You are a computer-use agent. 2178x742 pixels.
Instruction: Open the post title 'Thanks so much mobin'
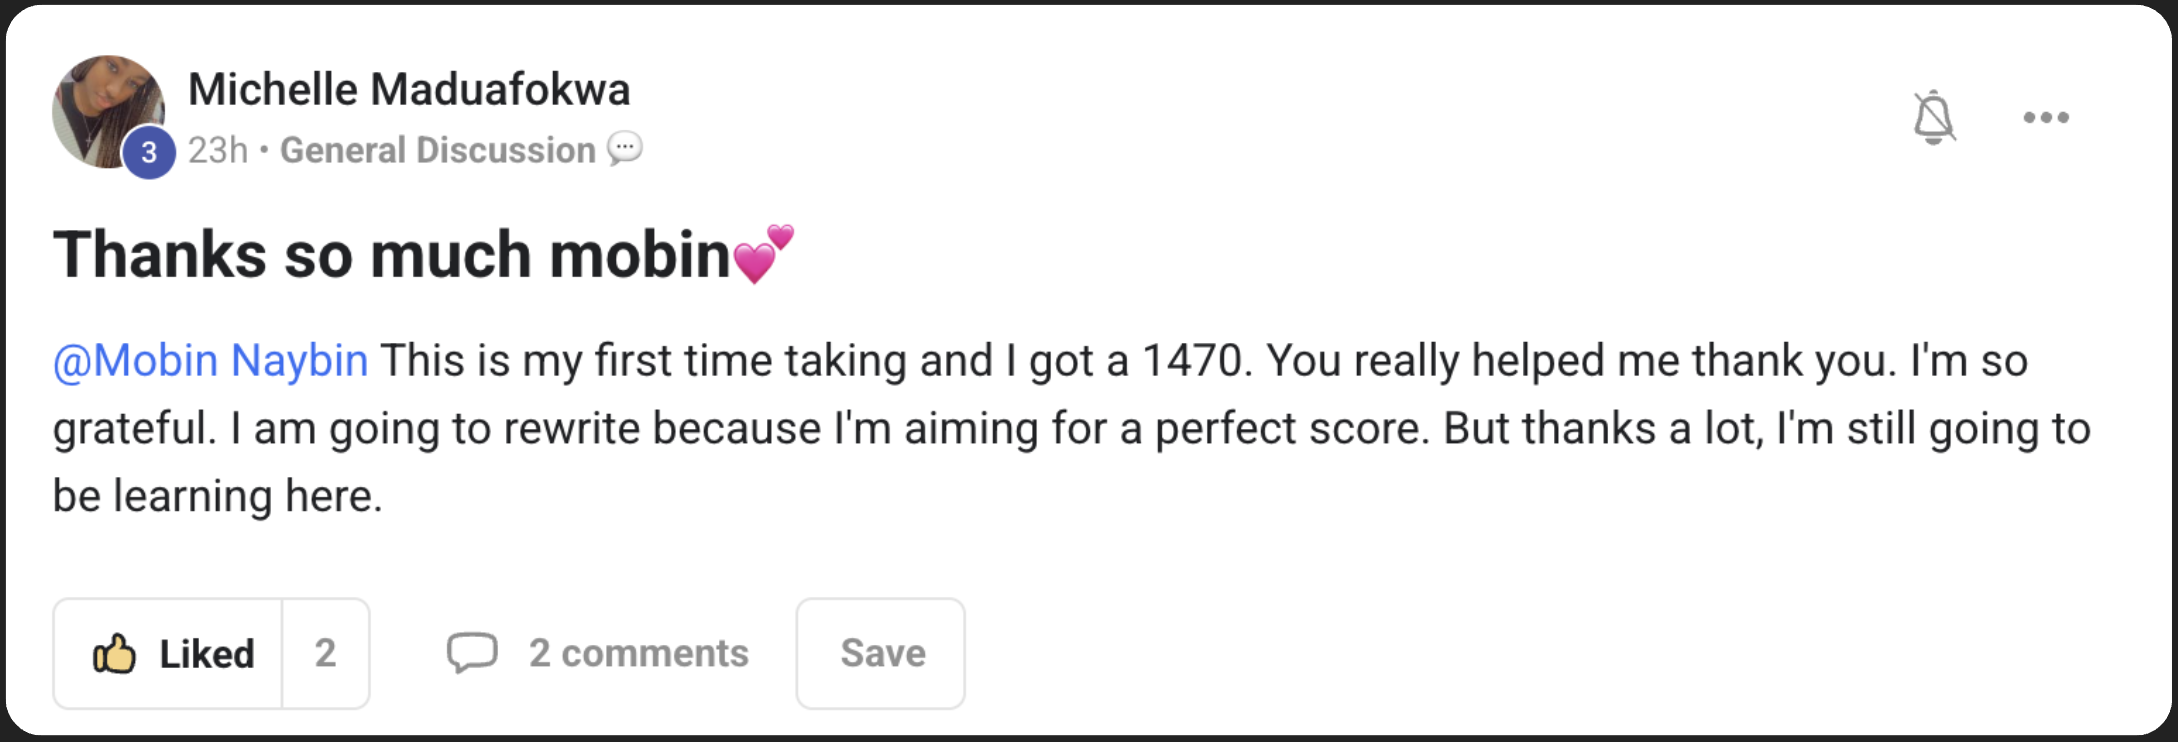392,254
